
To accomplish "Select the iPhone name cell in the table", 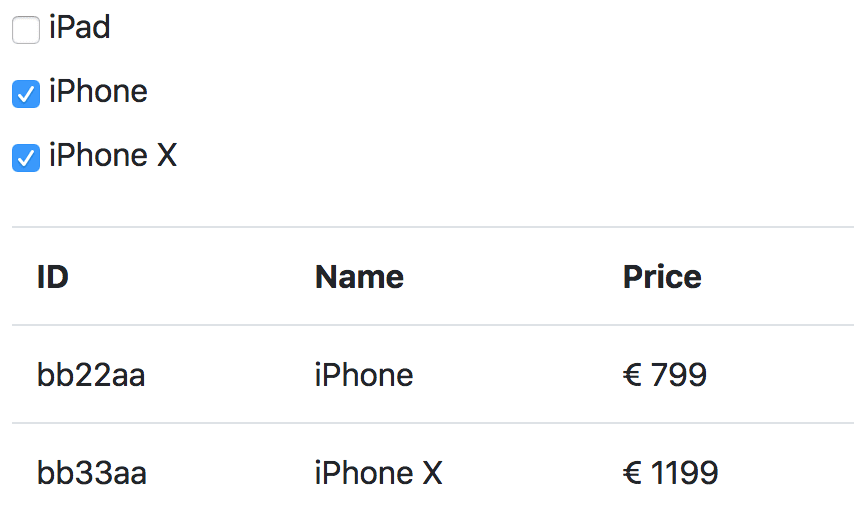I will 364,375.
